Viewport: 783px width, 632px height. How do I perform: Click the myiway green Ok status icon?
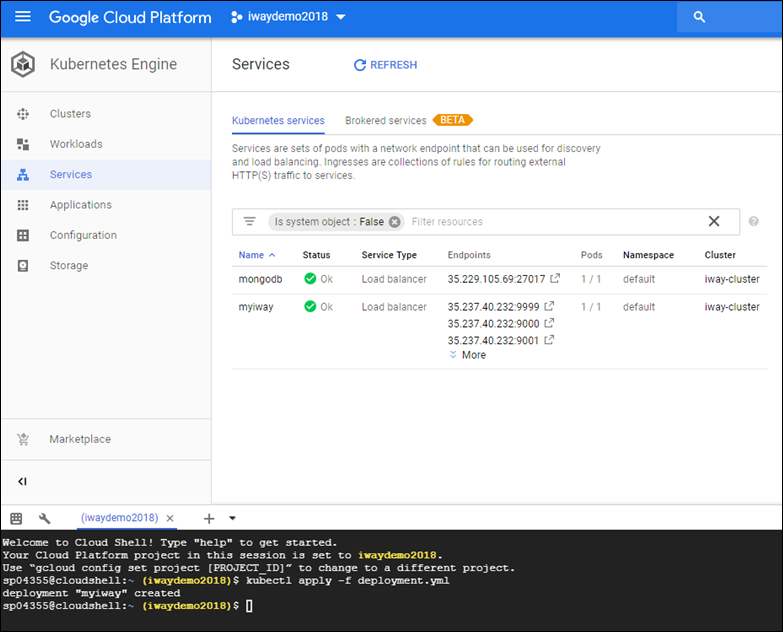[x=310, y=307]
